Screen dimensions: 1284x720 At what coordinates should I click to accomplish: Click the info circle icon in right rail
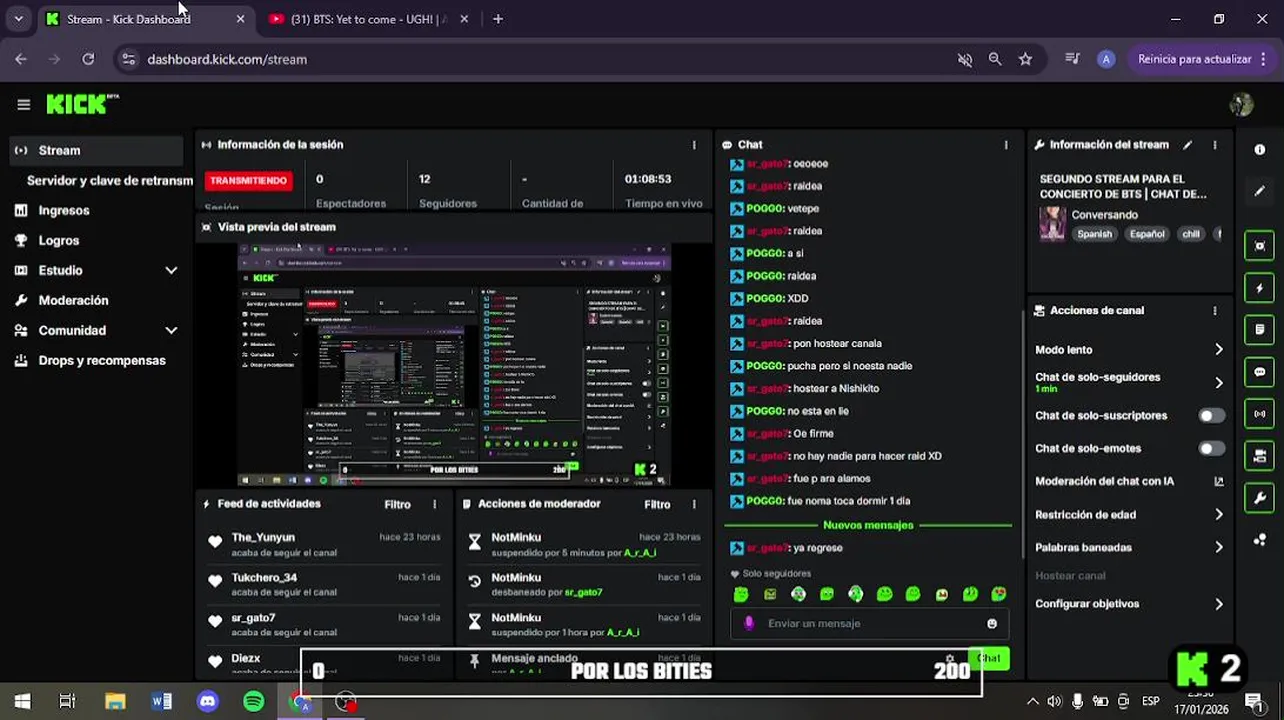1260,149
